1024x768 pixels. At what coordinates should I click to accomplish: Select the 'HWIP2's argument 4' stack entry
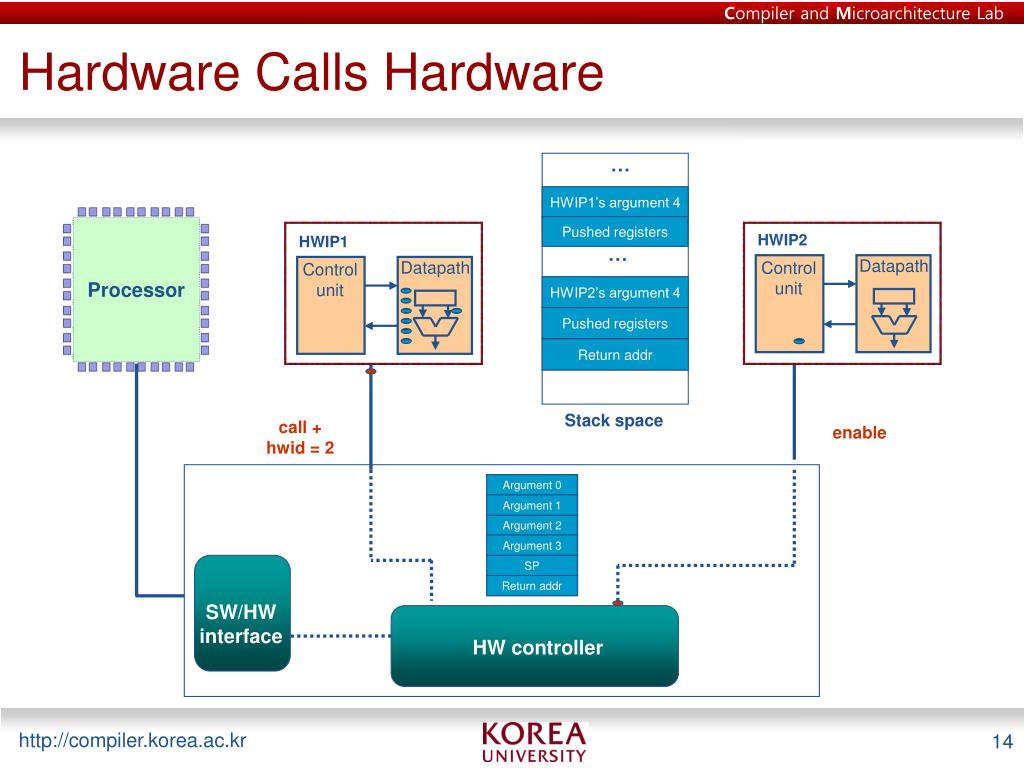pos(615,293)
